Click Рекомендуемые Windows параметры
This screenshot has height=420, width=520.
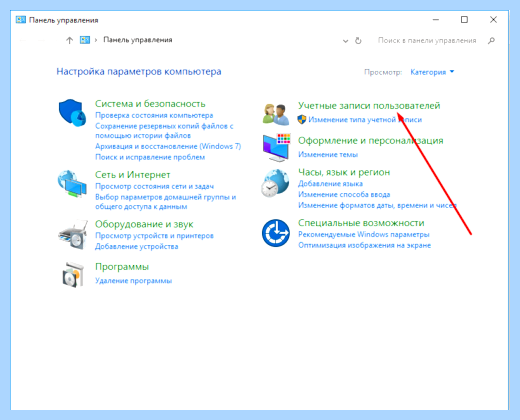pyautogui.click(x=364, y=234)
